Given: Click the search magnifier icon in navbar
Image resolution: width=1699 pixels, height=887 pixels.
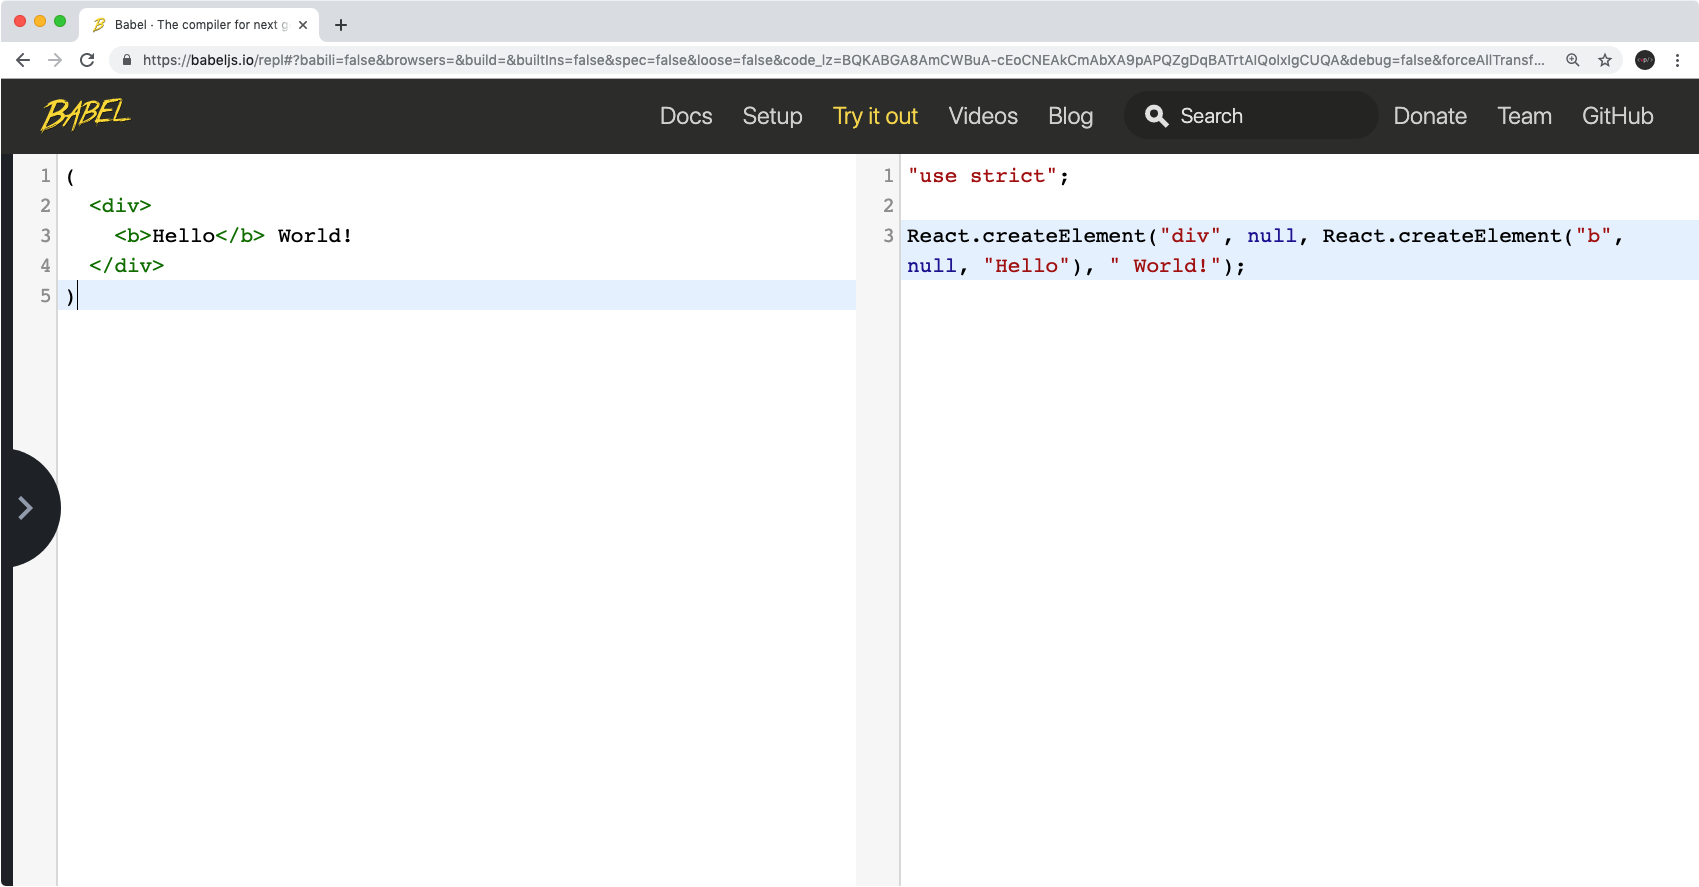Looking at the screenshot, I should 1157,116.
